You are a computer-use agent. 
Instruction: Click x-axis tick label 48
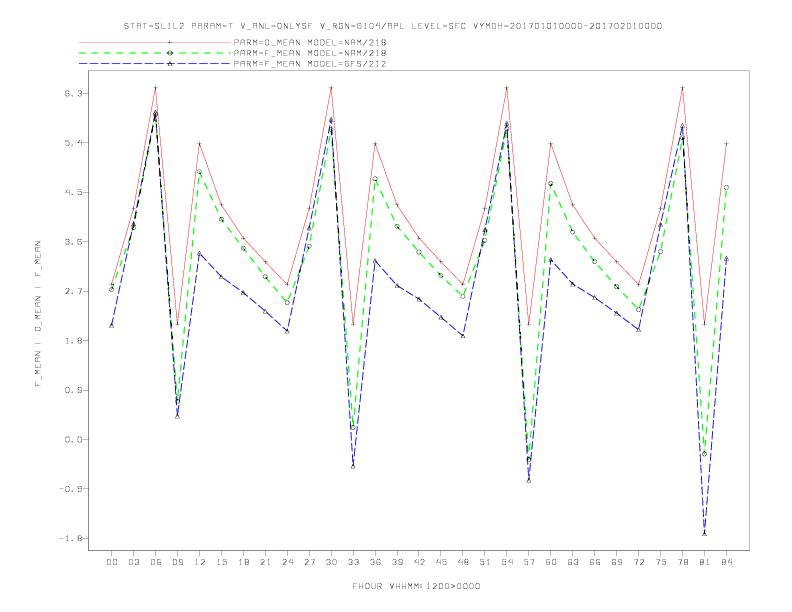coord(463,562)
